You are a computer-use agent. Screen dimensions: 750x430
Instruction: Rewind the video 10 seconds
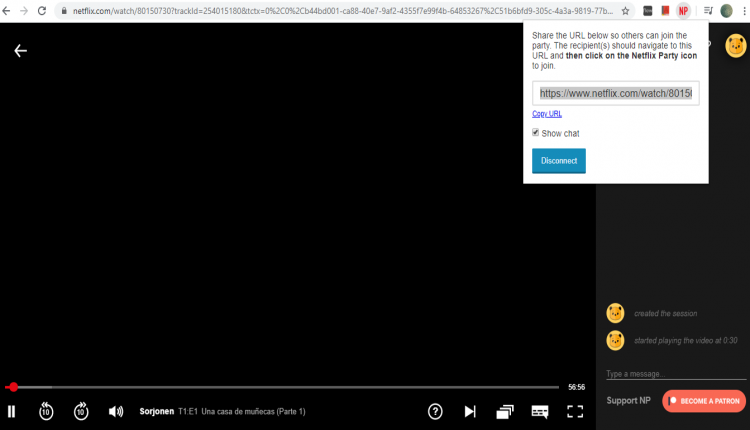46,411
